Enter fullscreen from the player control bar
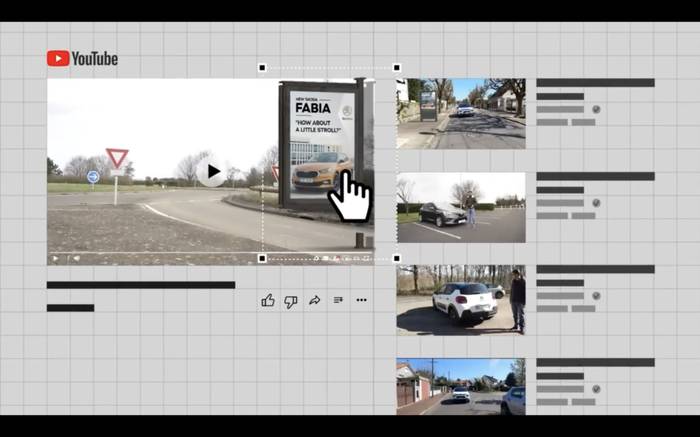The image size is (700, 437). pyautogui.click(x=367, y=258)
